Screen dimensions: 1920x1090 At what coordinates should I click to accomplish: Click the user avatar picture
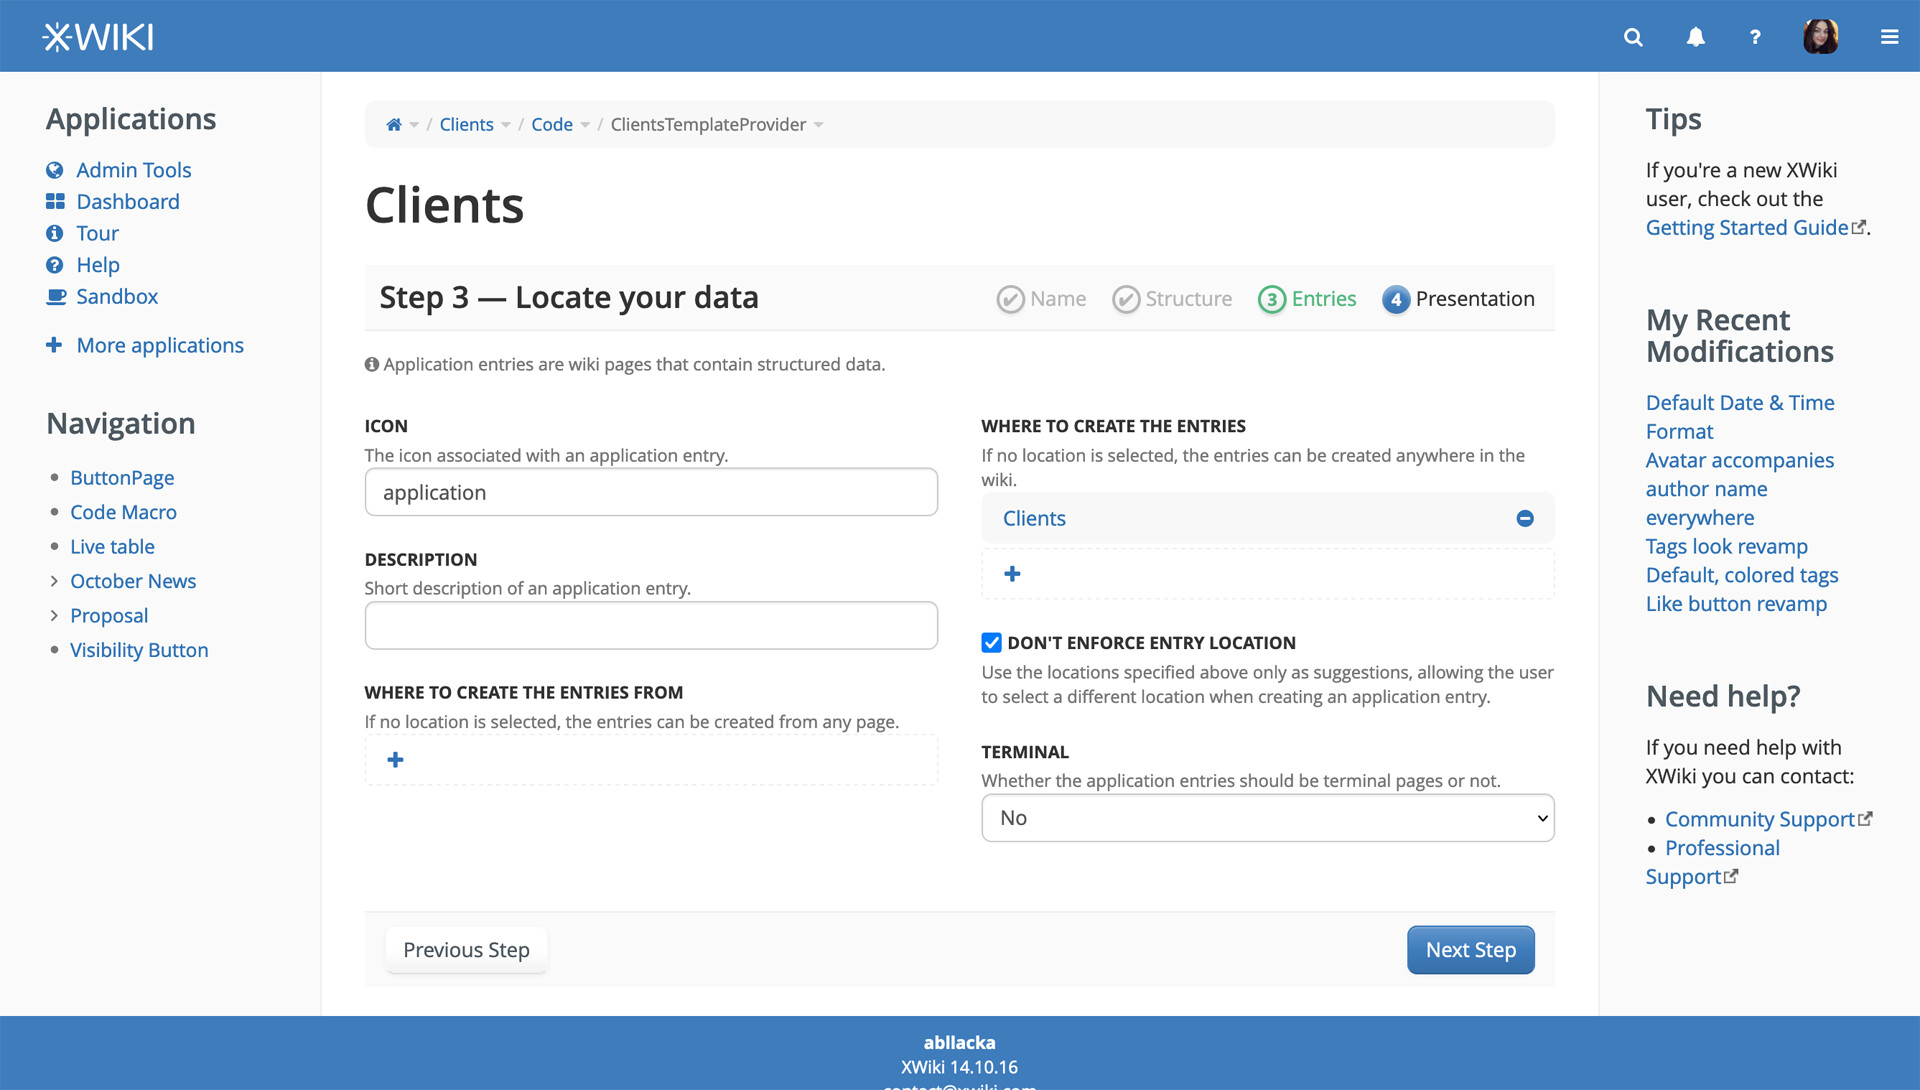[1820, 37]
